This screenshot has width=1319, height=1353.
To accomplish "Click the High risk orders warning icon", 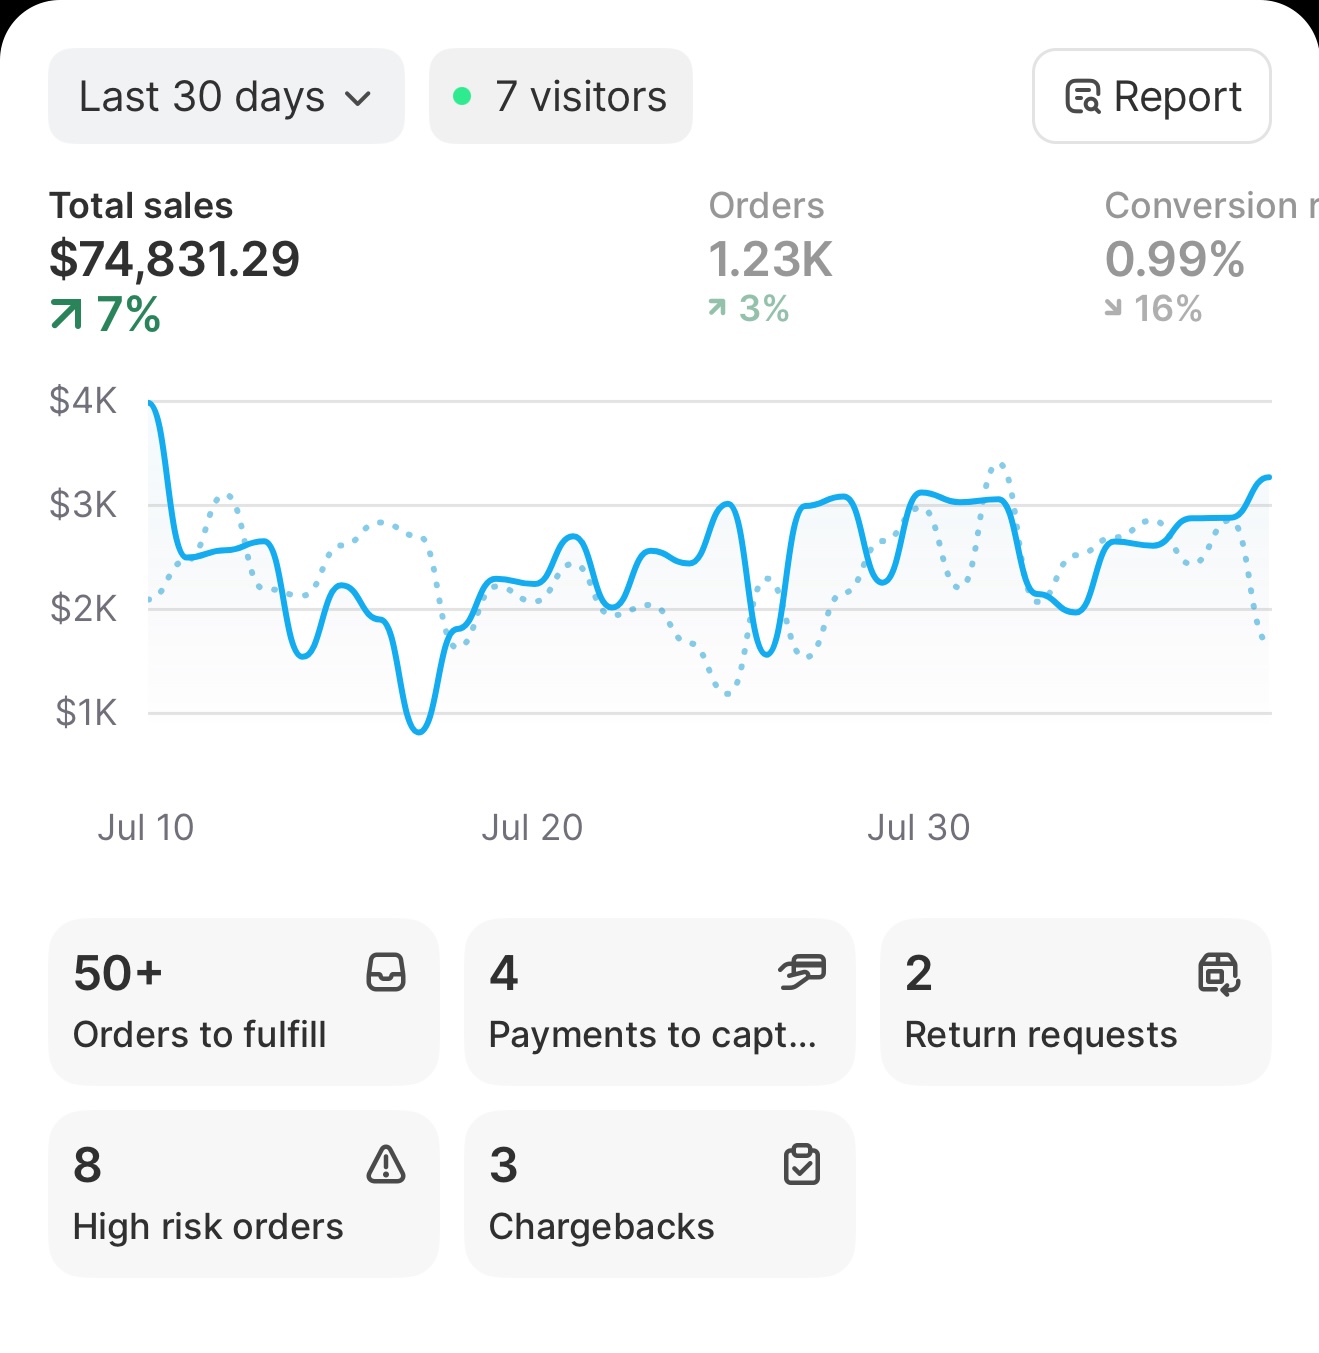I will [385, 1164].
